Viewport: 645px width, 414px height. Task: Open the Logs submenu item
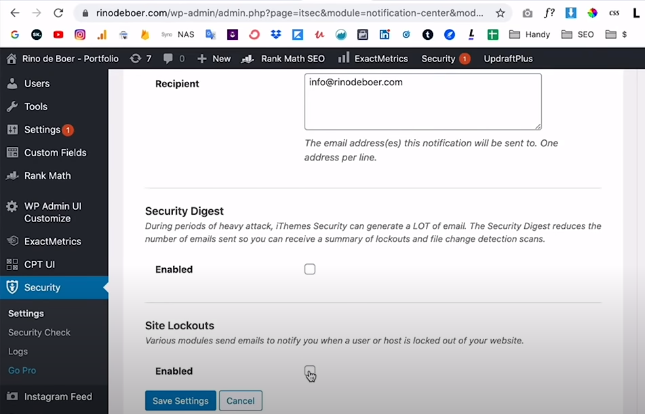[x=19, y=351]
